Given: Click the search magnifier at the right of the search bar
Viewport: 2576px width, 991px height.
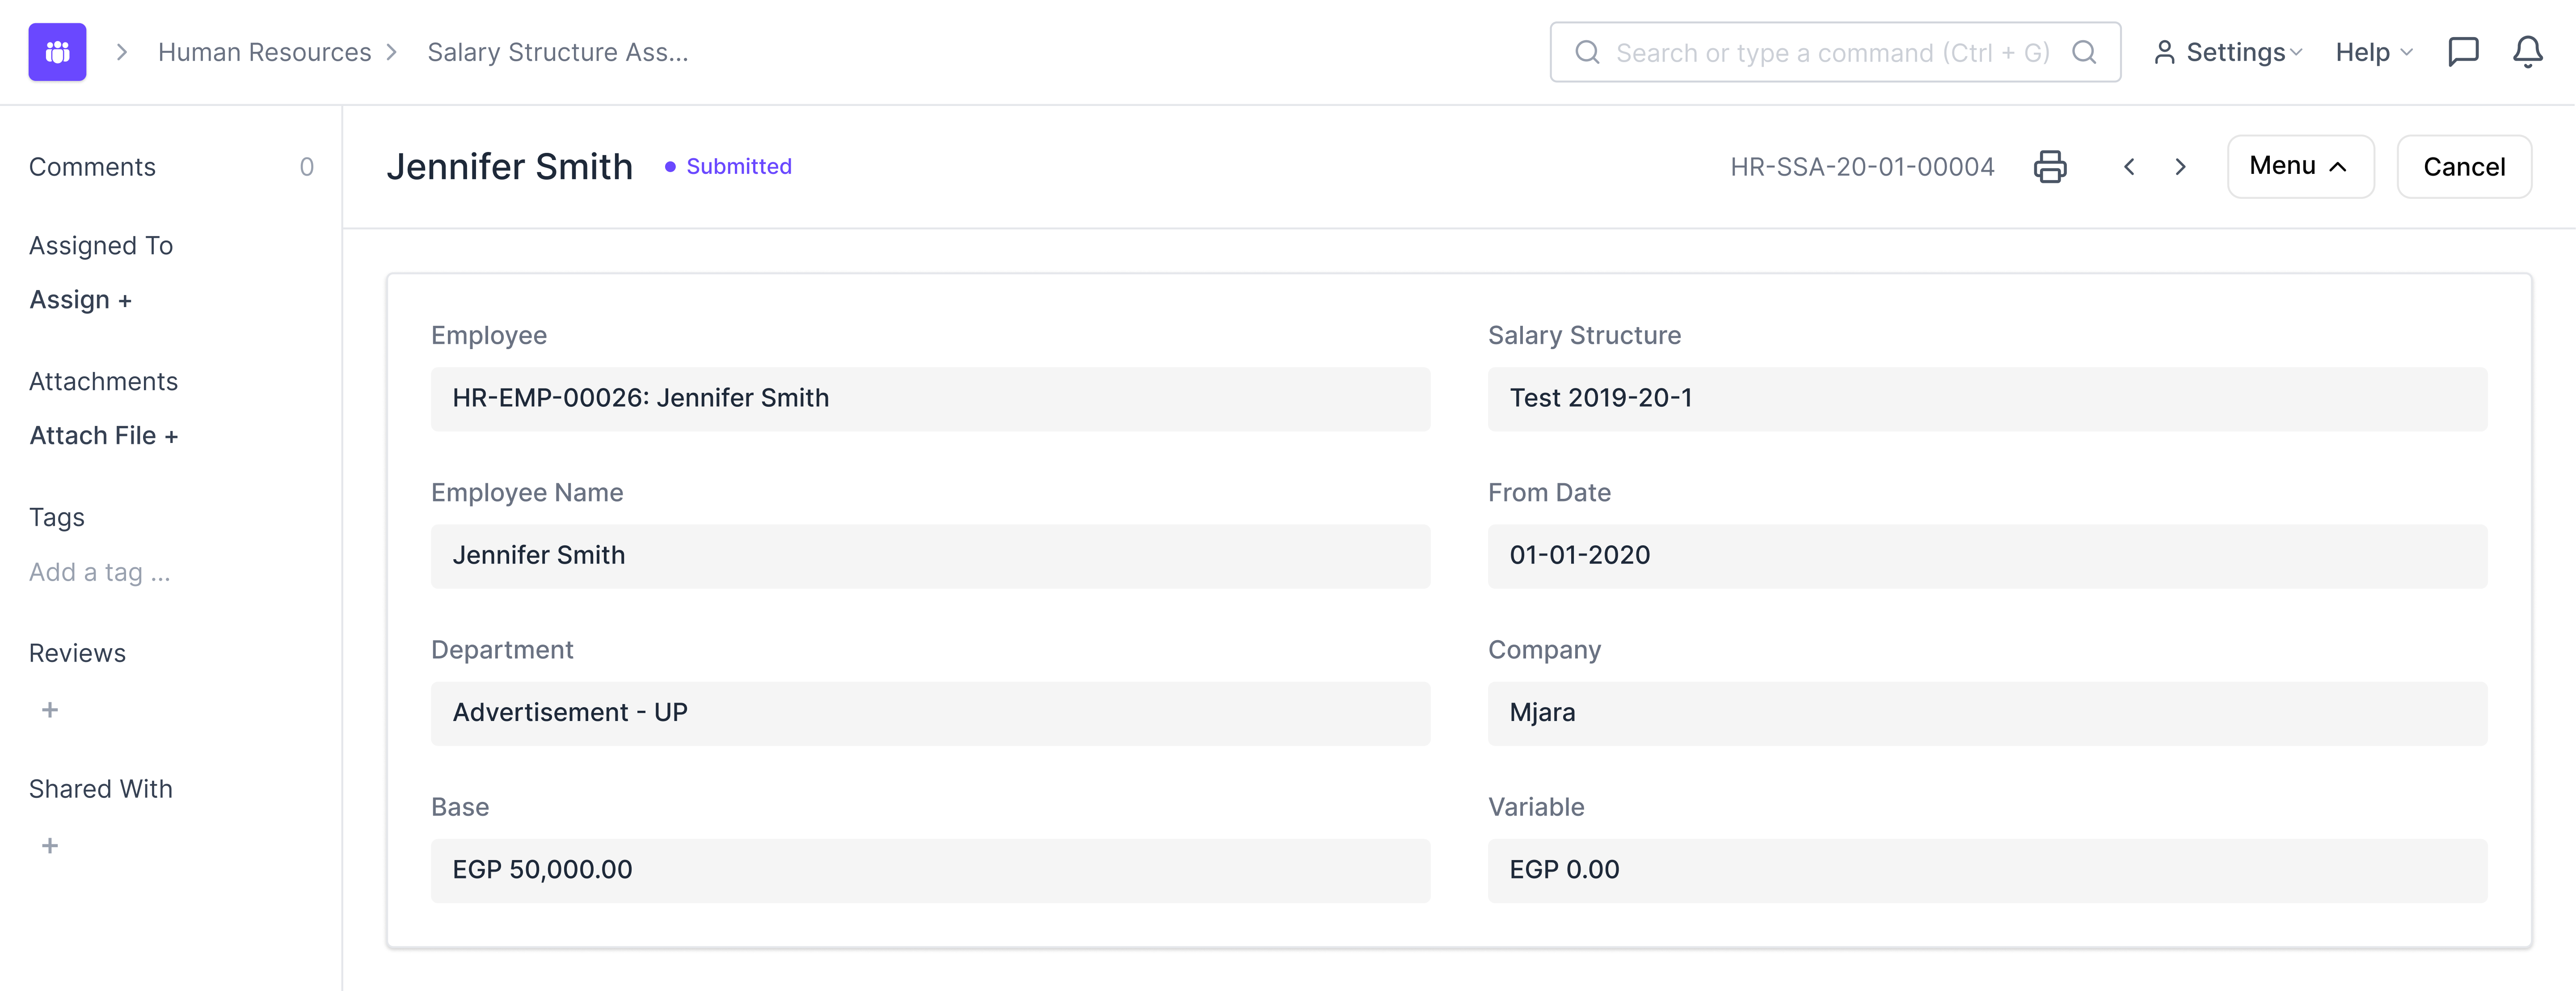Looking at the screenshot, I should pyautogui.click(x=2084, y=52).
